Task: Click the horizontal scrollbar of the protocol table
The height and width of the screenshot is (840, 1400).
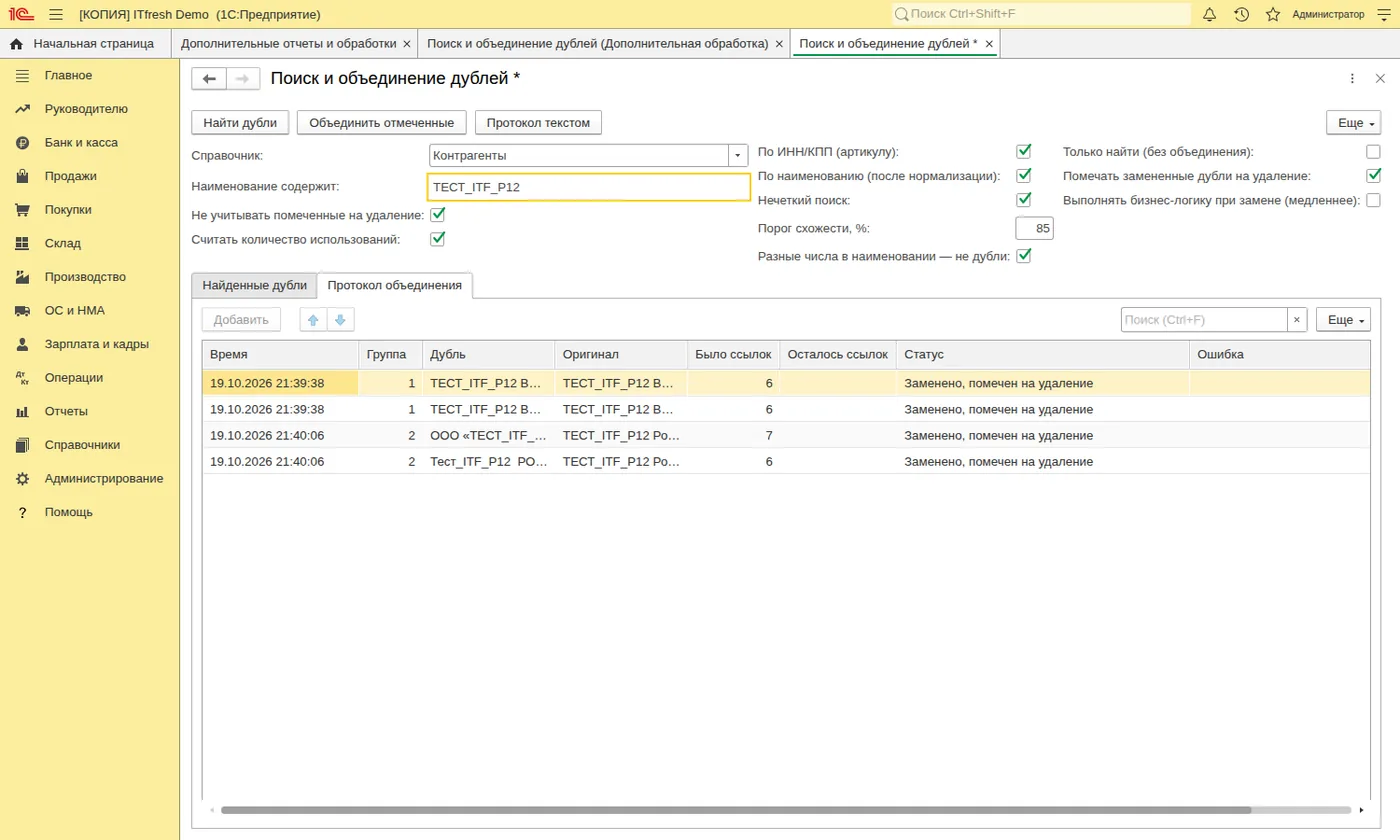Action: pyautogui.click(x=736, y=810)
